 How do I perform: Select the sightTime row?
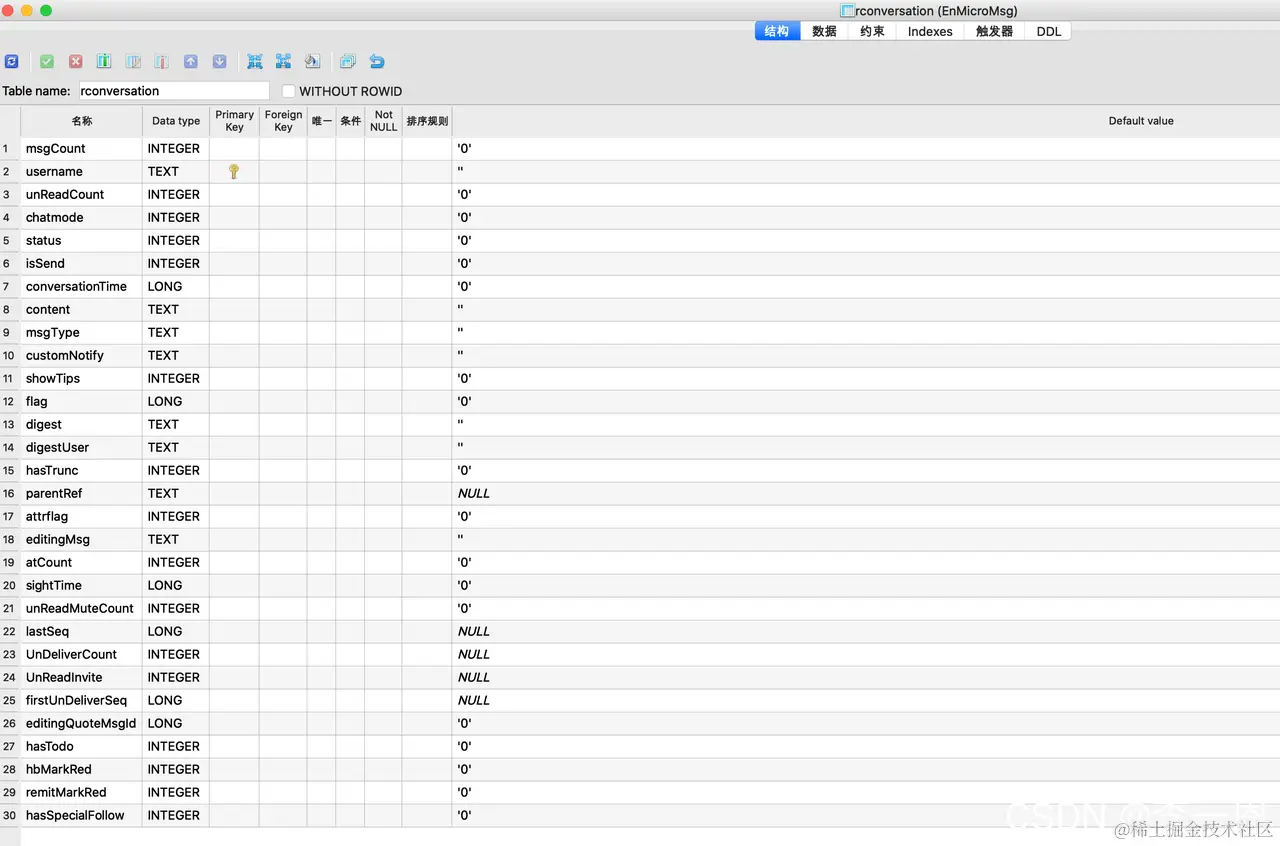coord(640,586)
